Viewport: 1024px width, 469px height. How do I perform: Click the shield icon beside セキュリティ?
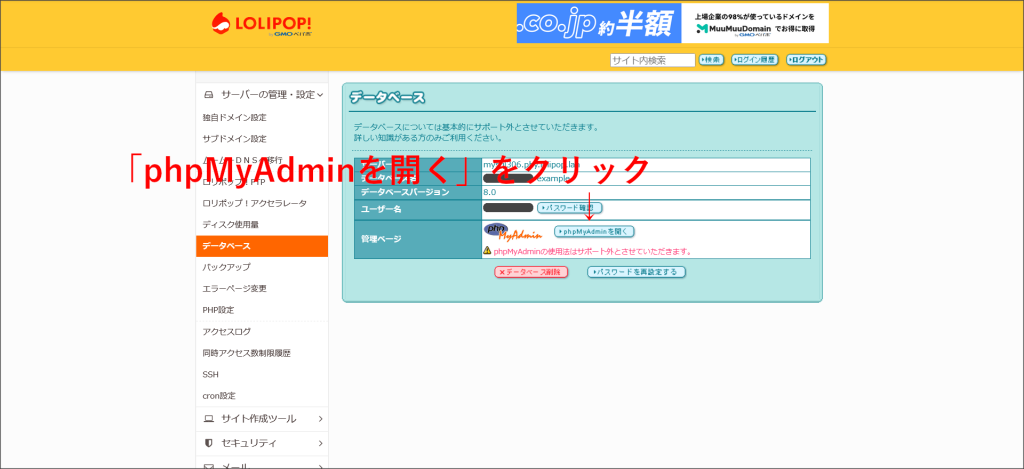tap(209, 443)
